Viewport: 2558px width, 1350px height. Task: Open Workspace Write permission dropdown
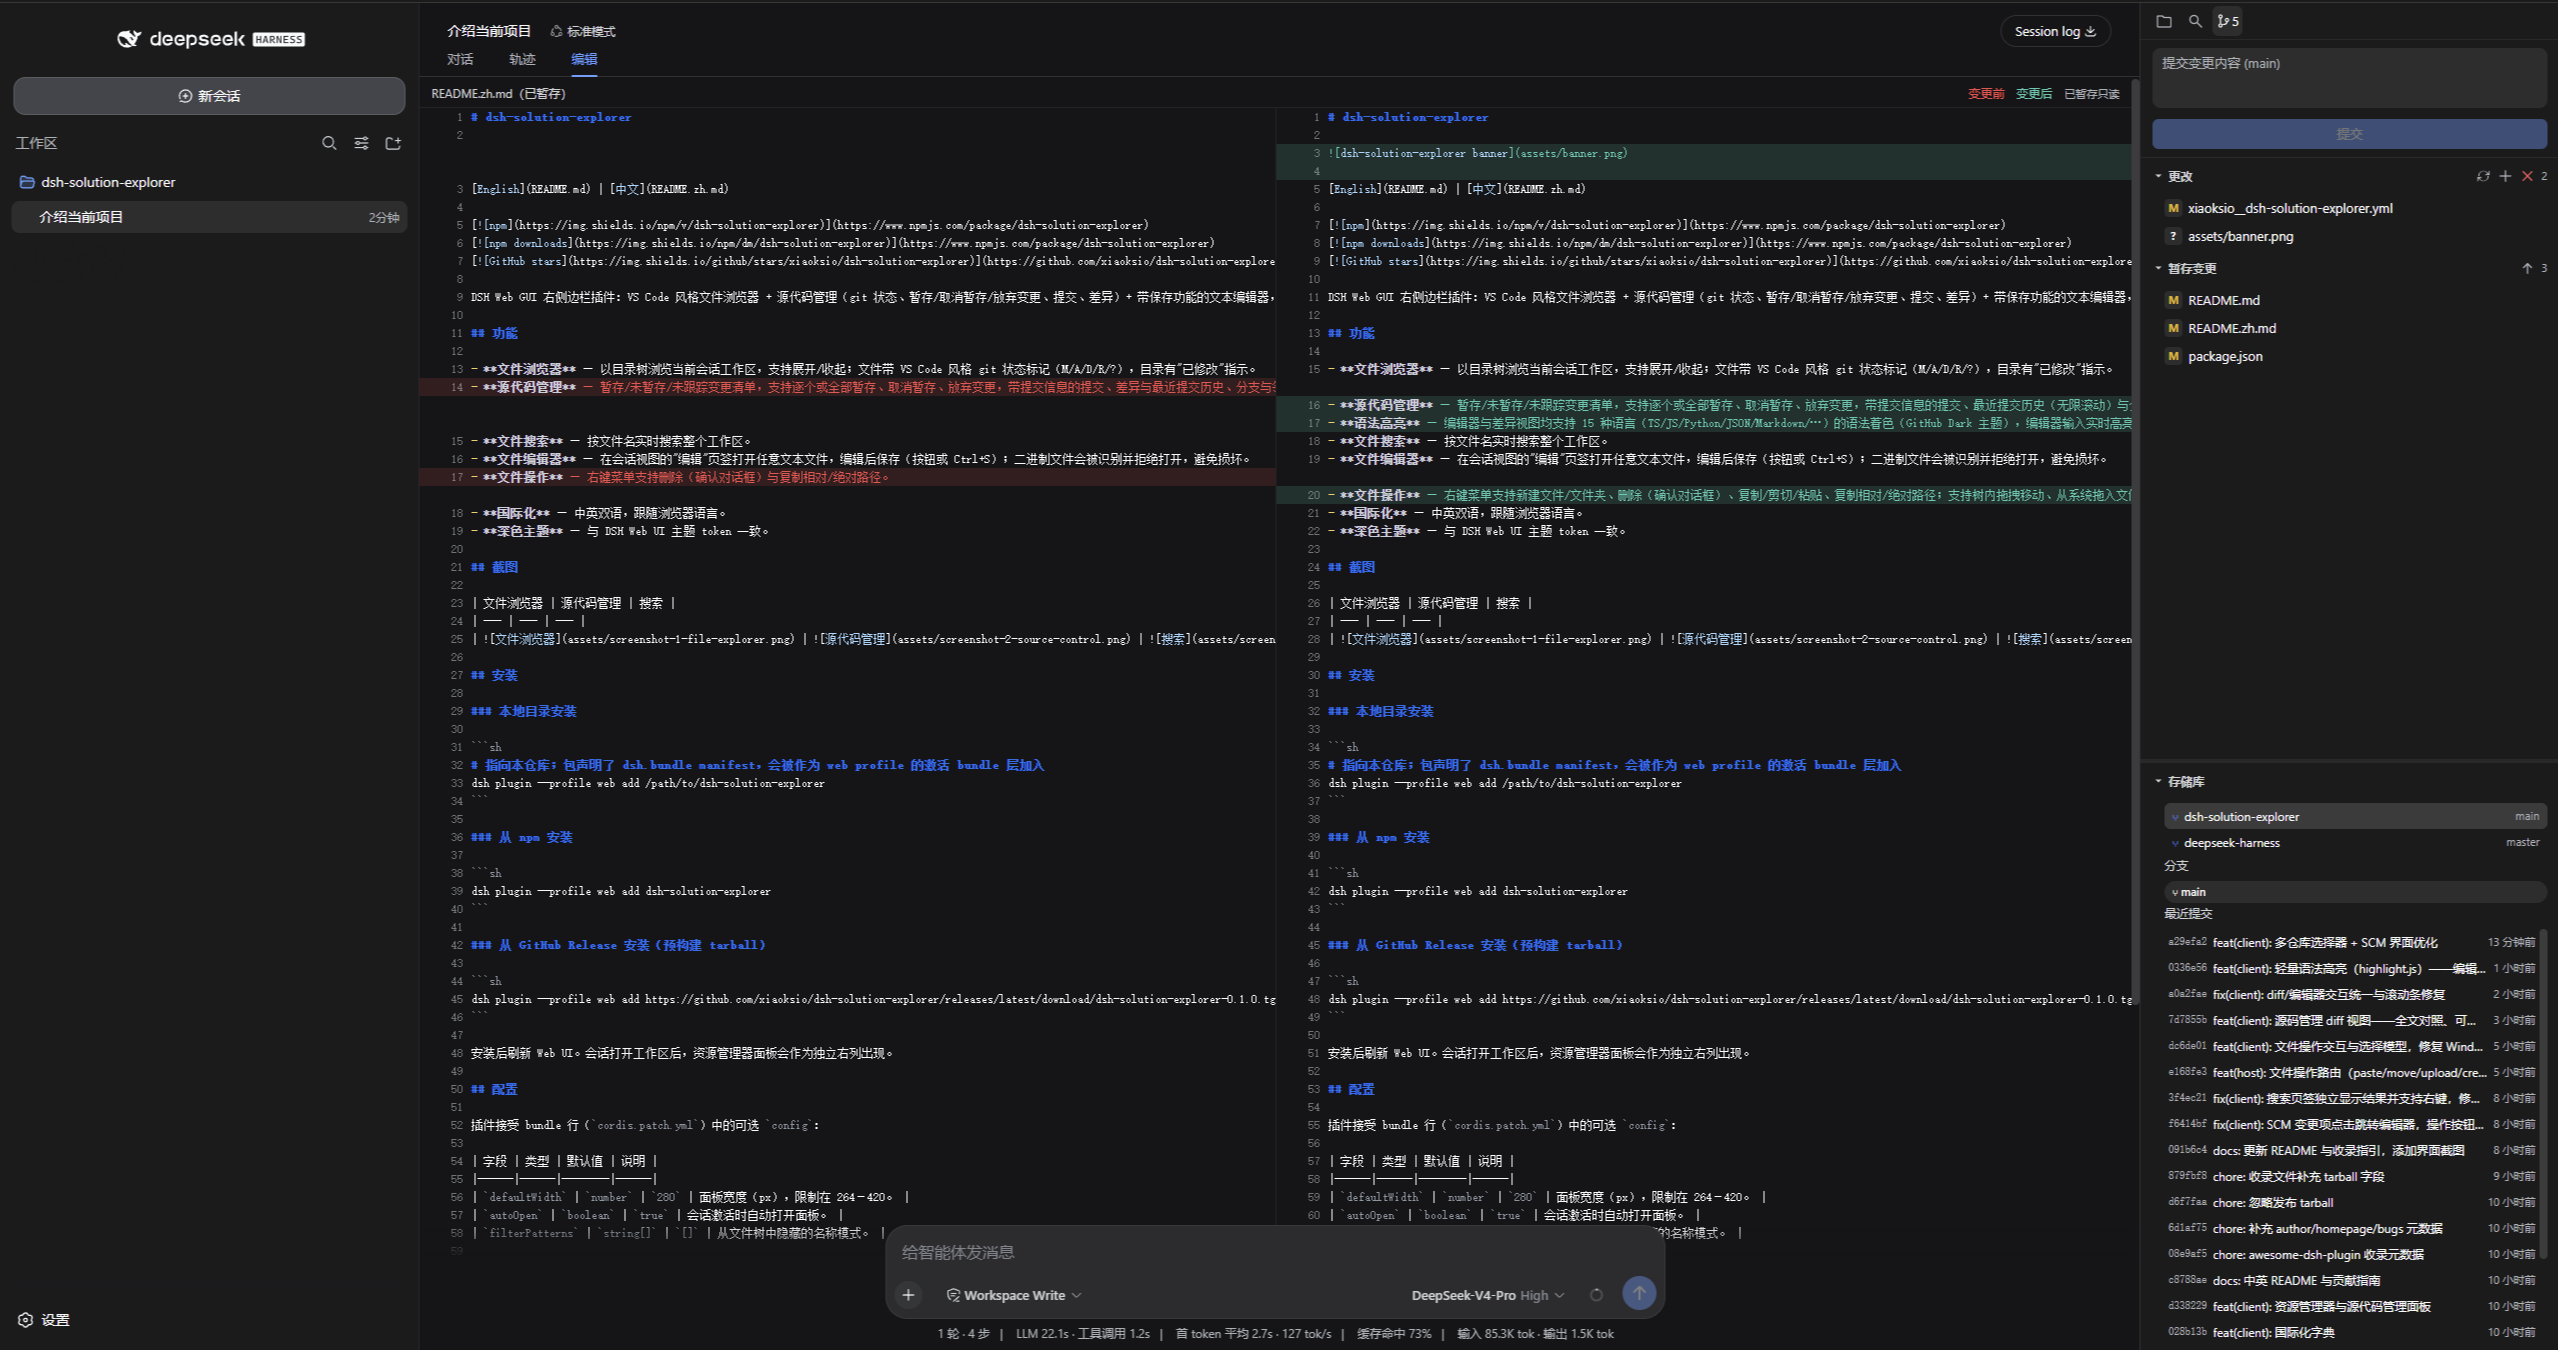click(1014, 1295)
